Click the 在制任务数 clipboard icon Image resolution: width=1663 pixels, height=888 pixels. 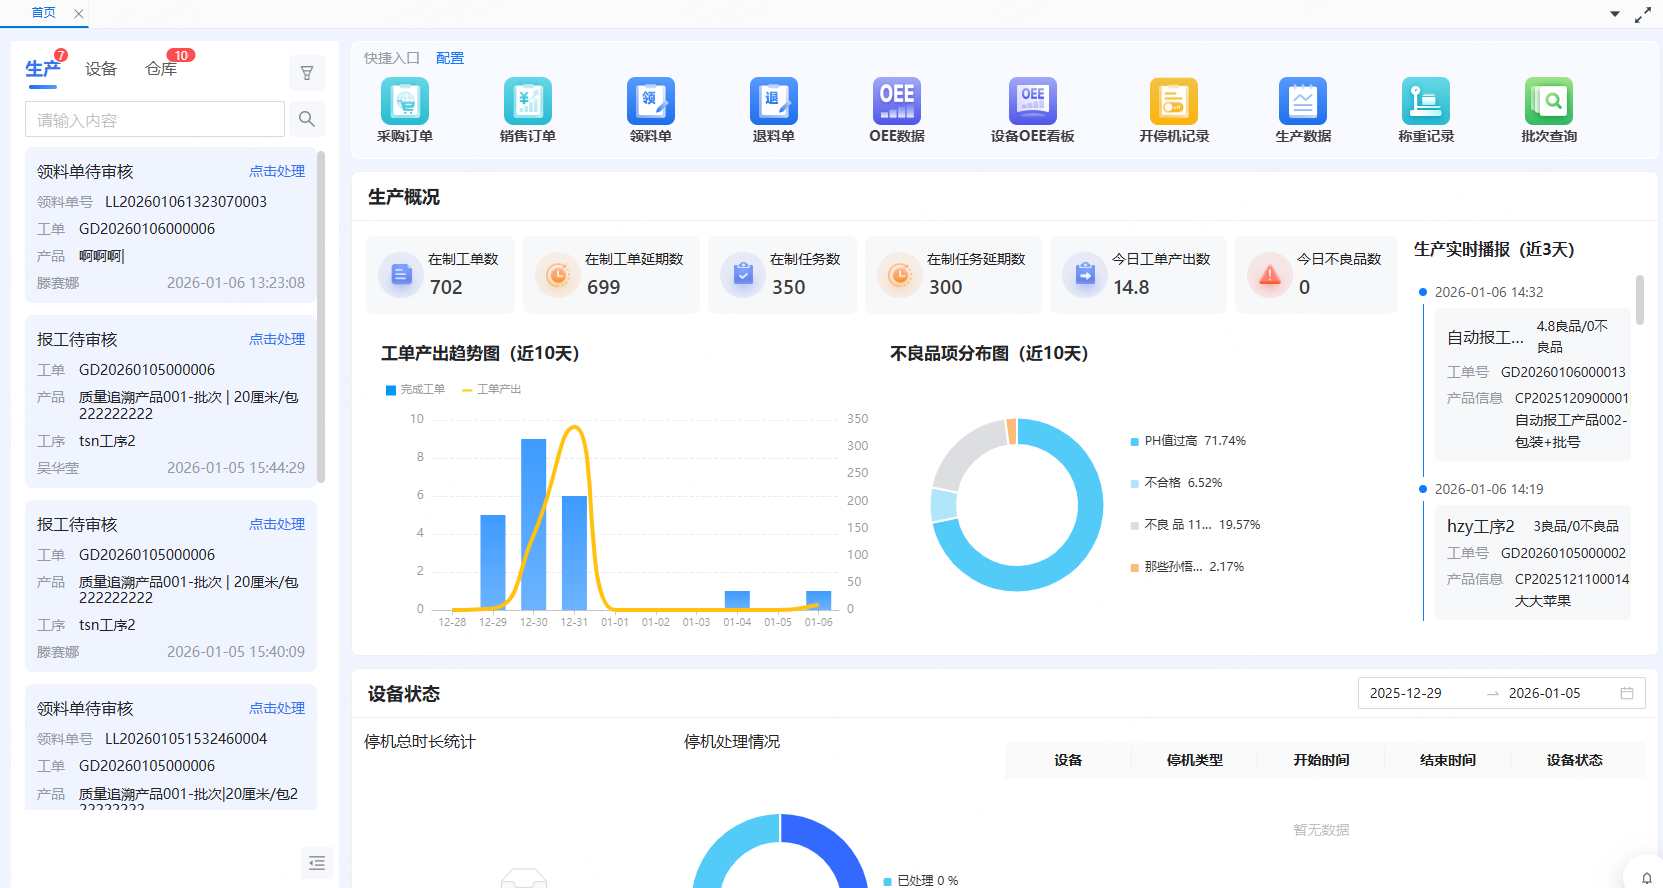[x=743, y=274]
